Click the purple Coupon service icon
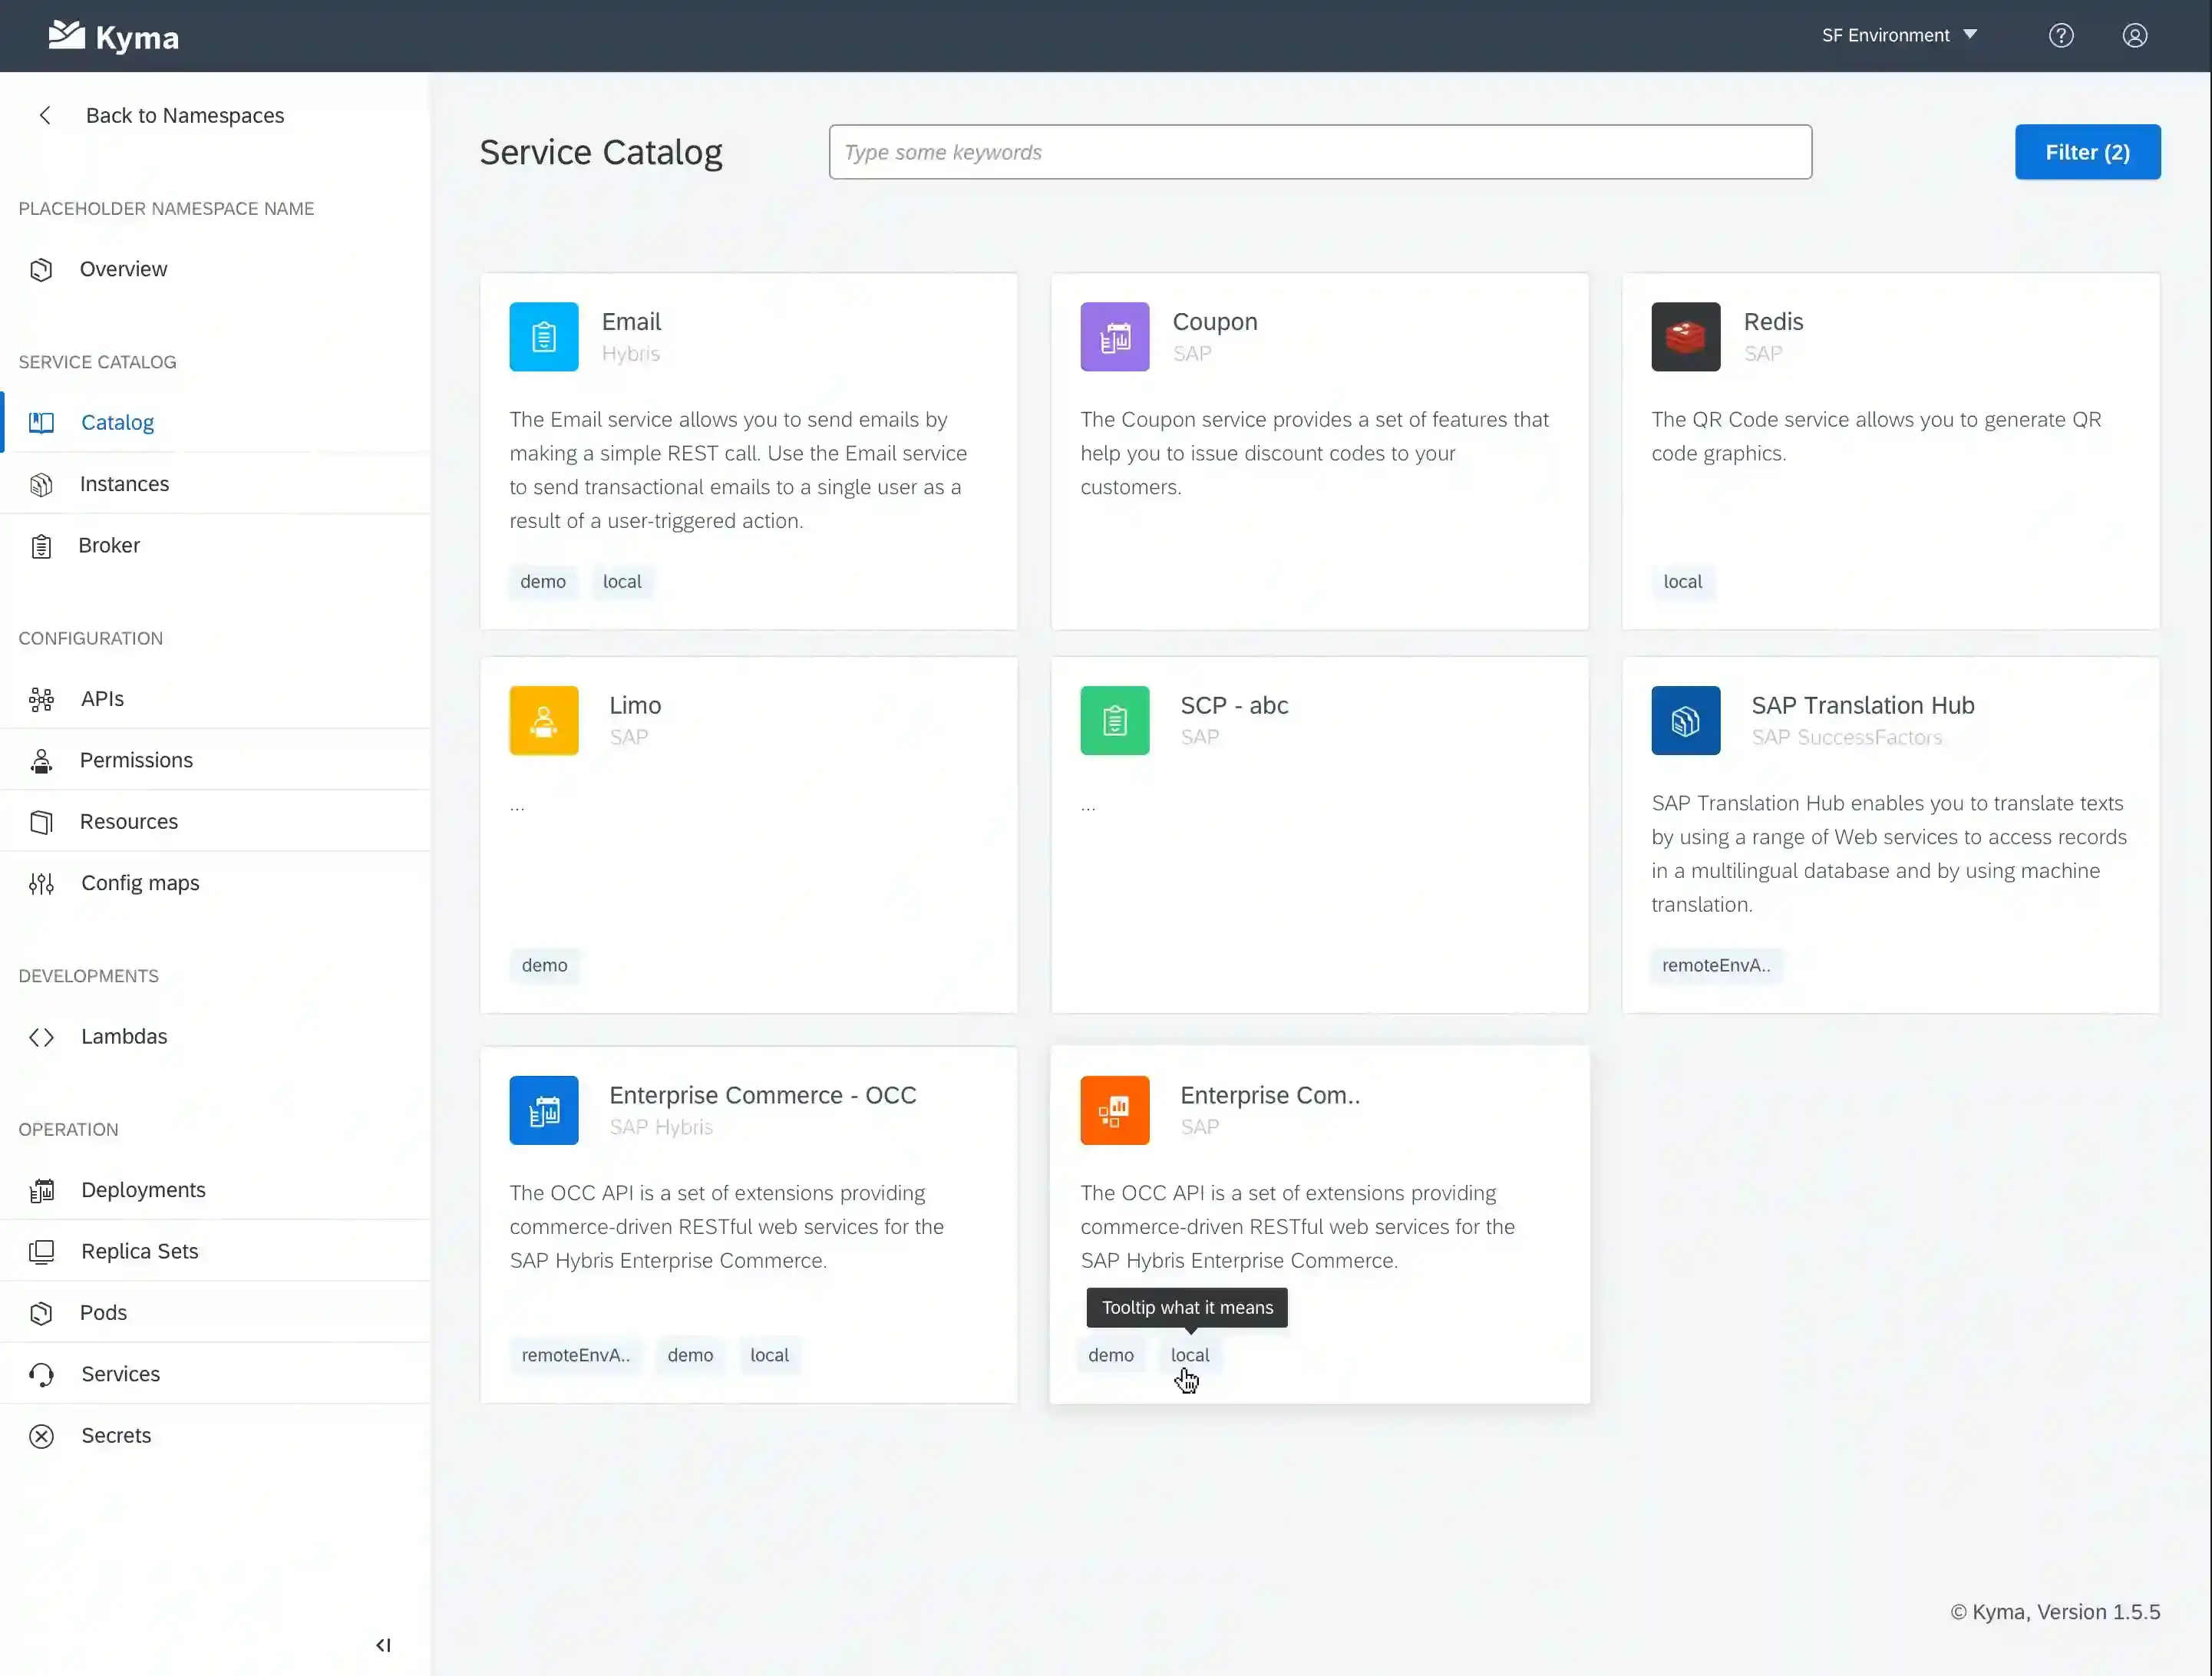Image resolution: width=2212 pixels, height=1676 pixels. click(1114, 337)
